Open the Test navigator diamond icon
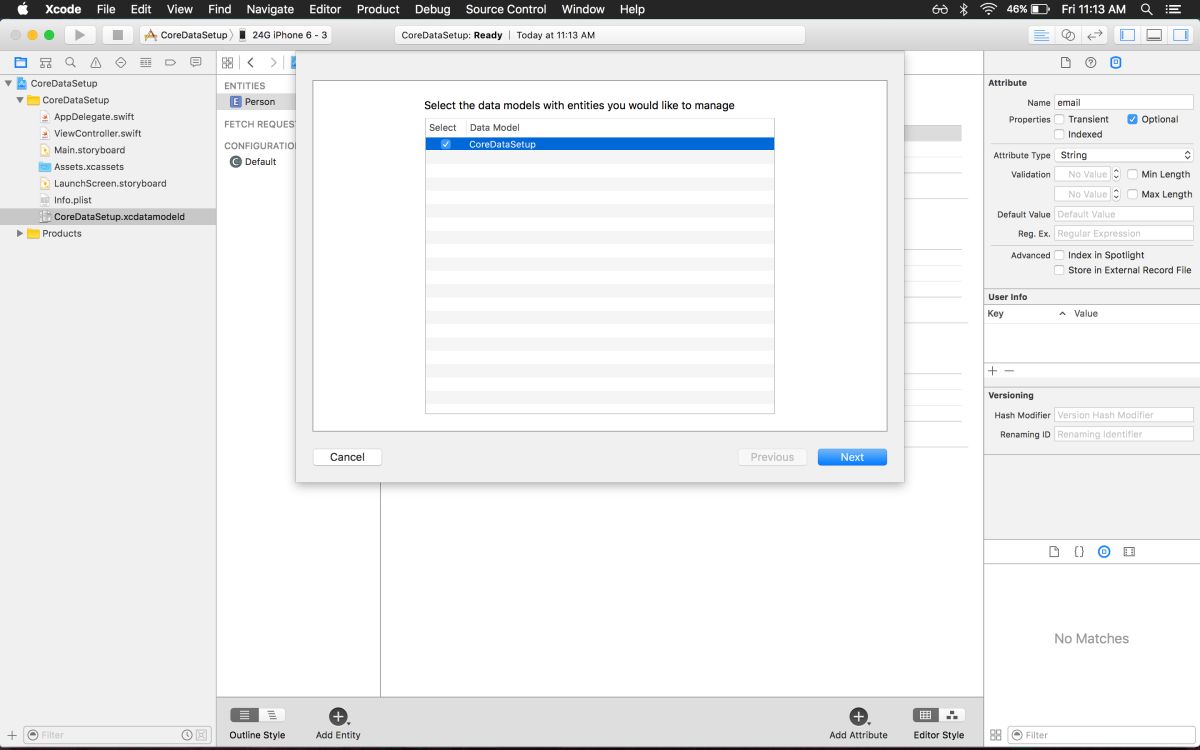This screenshot has height=750, width=1200. (x=121, y=62)
